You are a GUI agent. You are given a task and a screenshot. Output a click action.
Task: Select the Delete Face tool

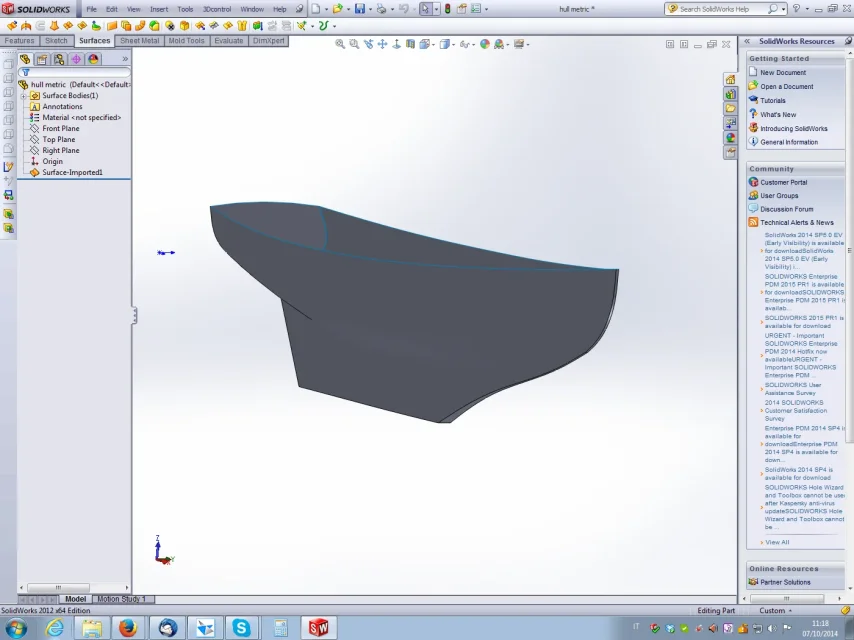point(170,26)
